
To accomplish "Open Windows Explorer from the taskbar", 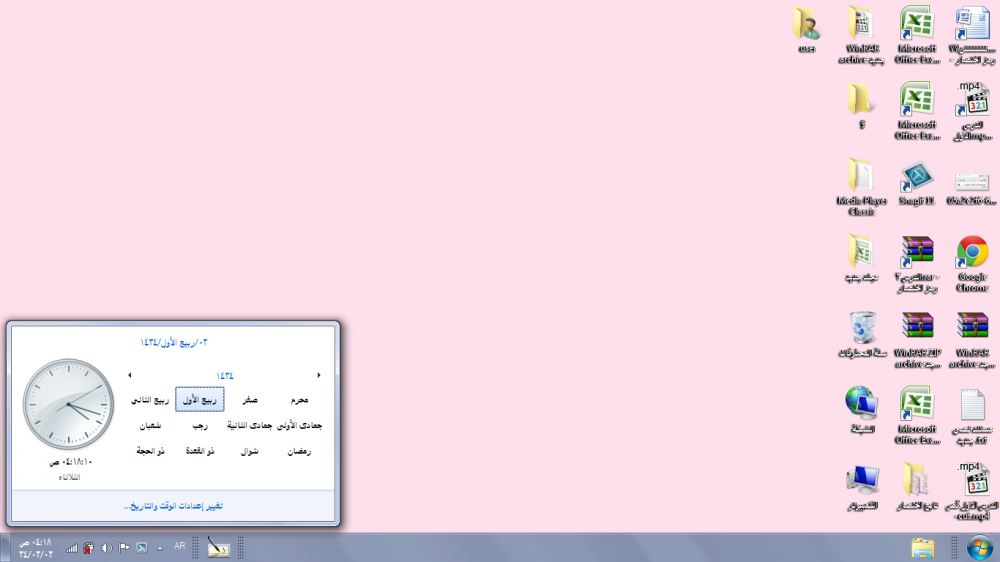I will [x=923, y=547].
